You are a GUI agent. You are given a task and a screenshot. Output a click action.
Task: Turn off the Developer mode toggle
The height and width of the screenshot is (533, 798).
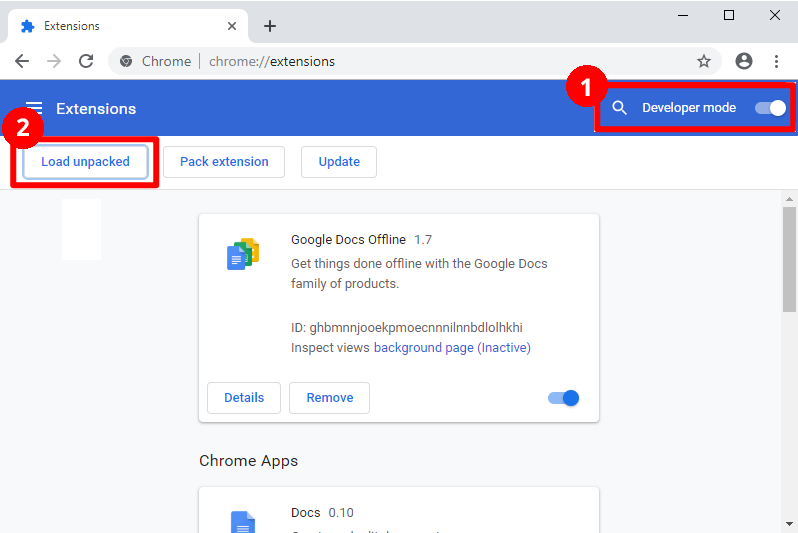pyautogui.click(x=770, y=108)
